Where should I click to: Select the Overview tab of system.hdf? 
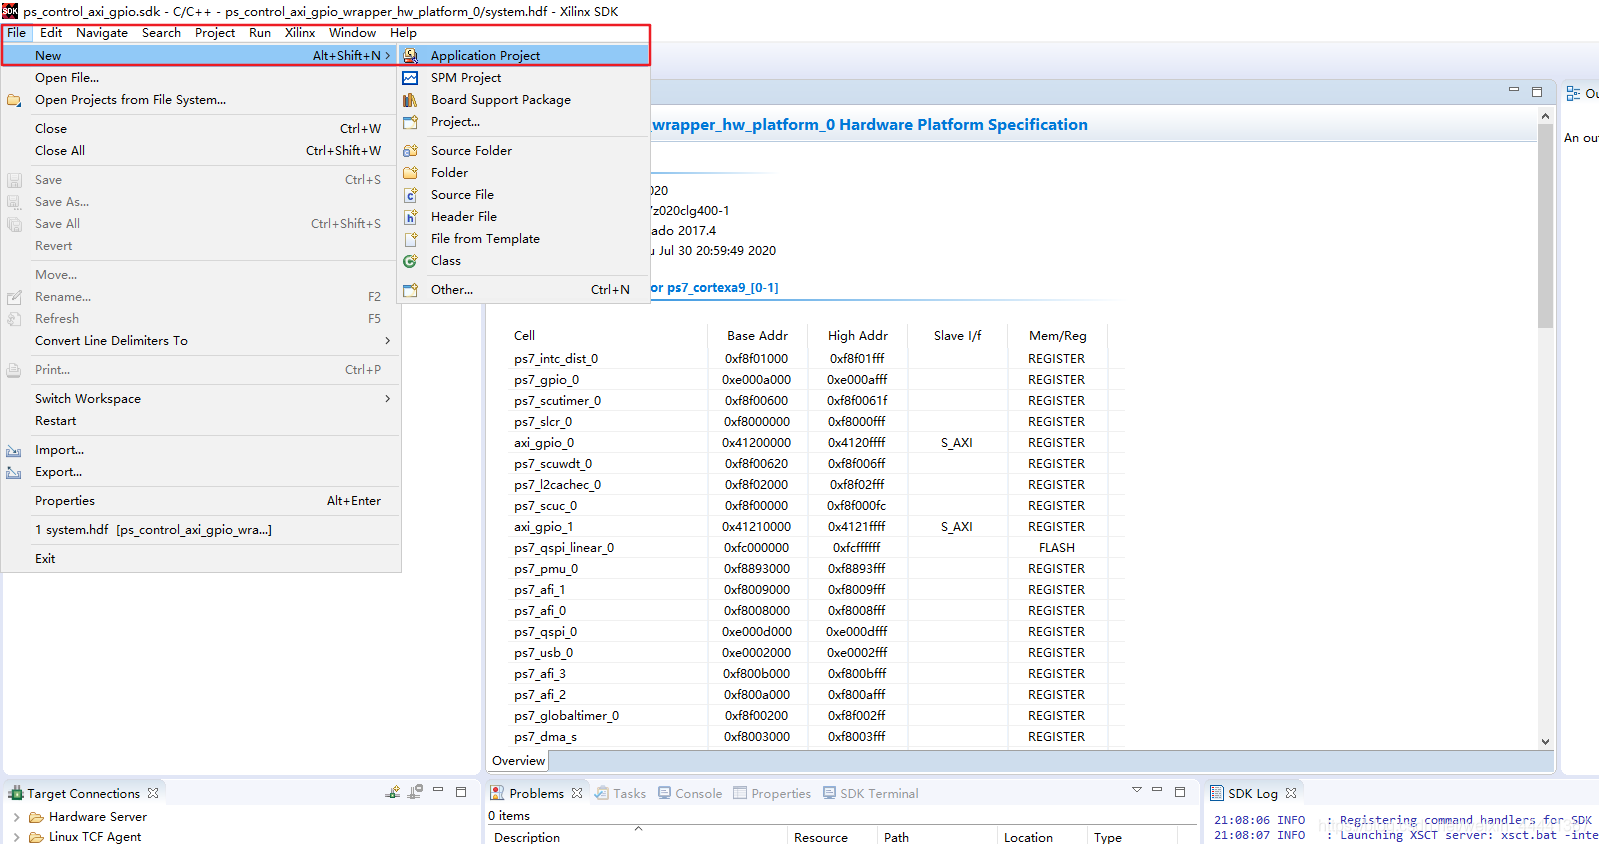tap(518, 761)
